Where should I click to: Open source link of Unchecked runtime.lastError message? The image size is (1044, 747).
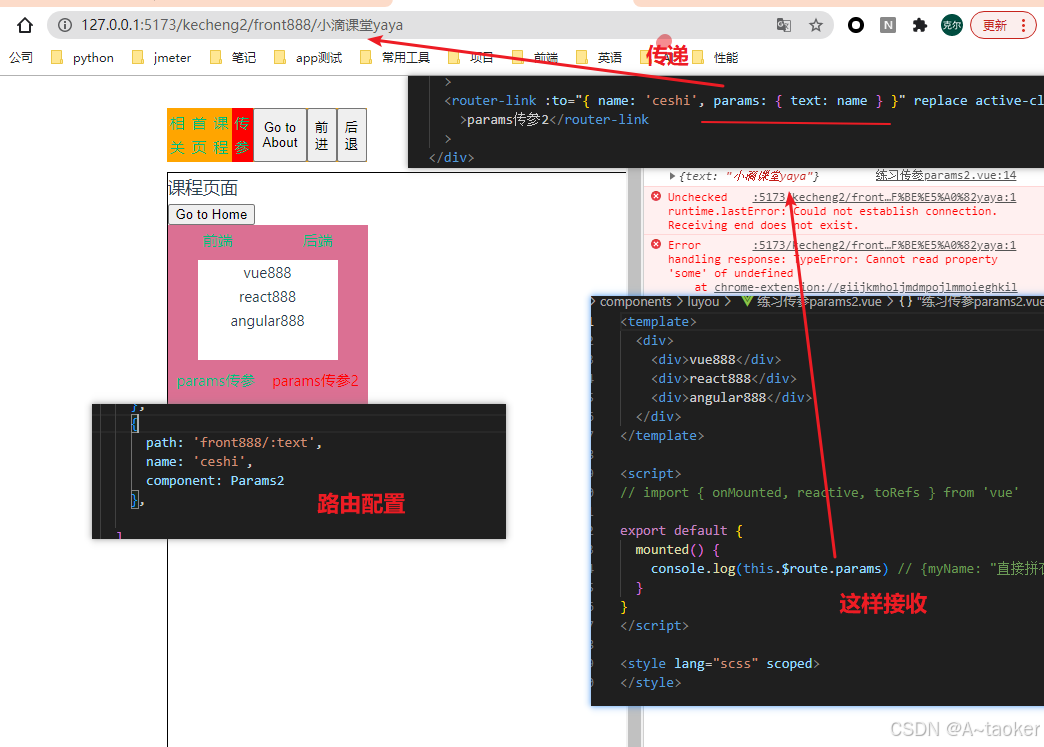pos(884,197)
